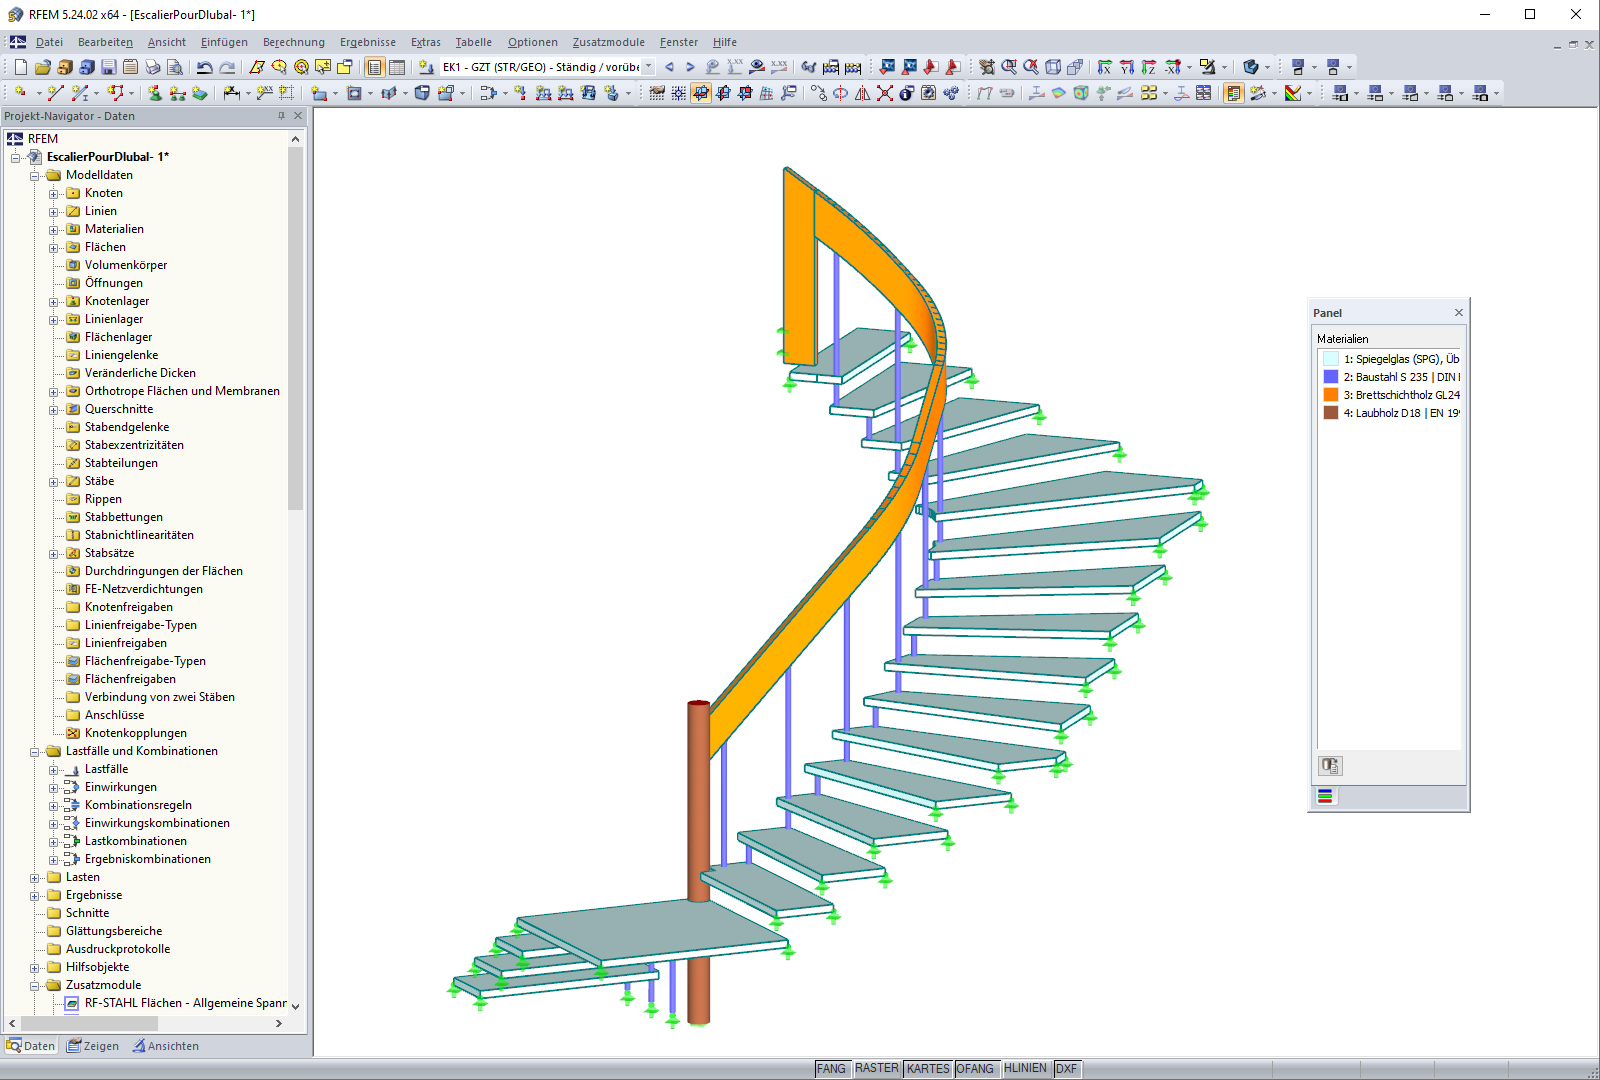Toggle FANG mode in the status bar
1600x1080 pixels.
click(x=832, y=1068)
